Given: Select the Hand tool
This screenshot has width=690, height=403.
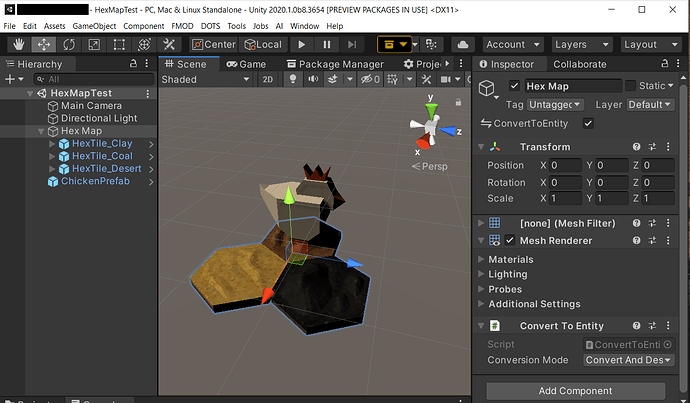Looking at the screenshot, I should (x=18, y=44).
